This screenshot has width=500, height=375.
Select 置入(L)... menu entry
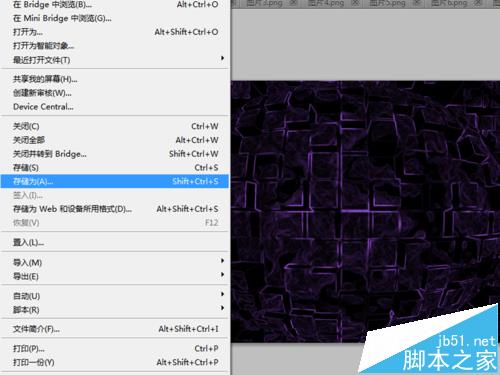point(115,242)
